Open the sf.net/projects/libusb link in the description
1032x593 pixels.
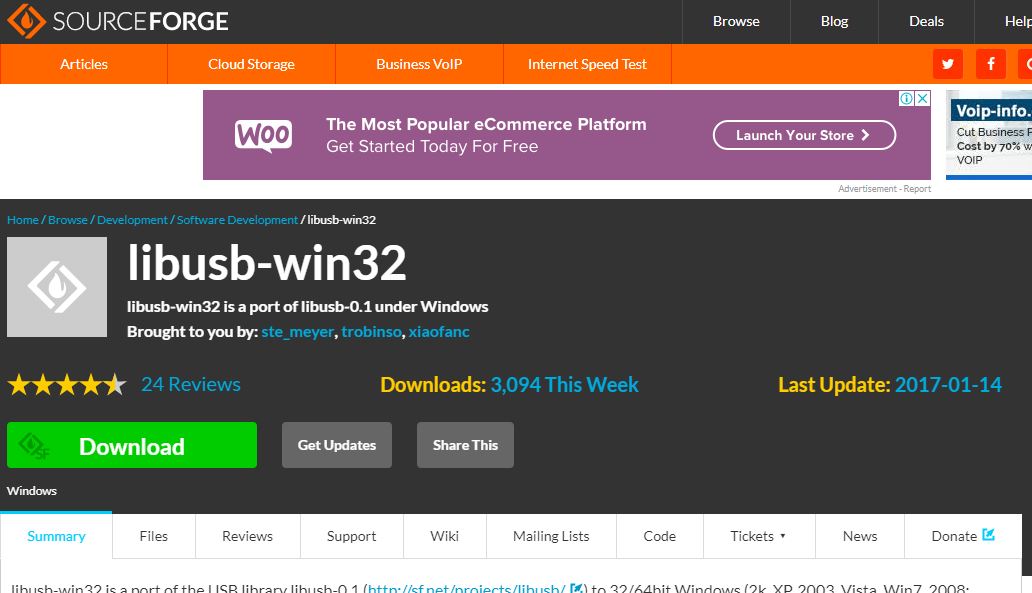[467, 588]
